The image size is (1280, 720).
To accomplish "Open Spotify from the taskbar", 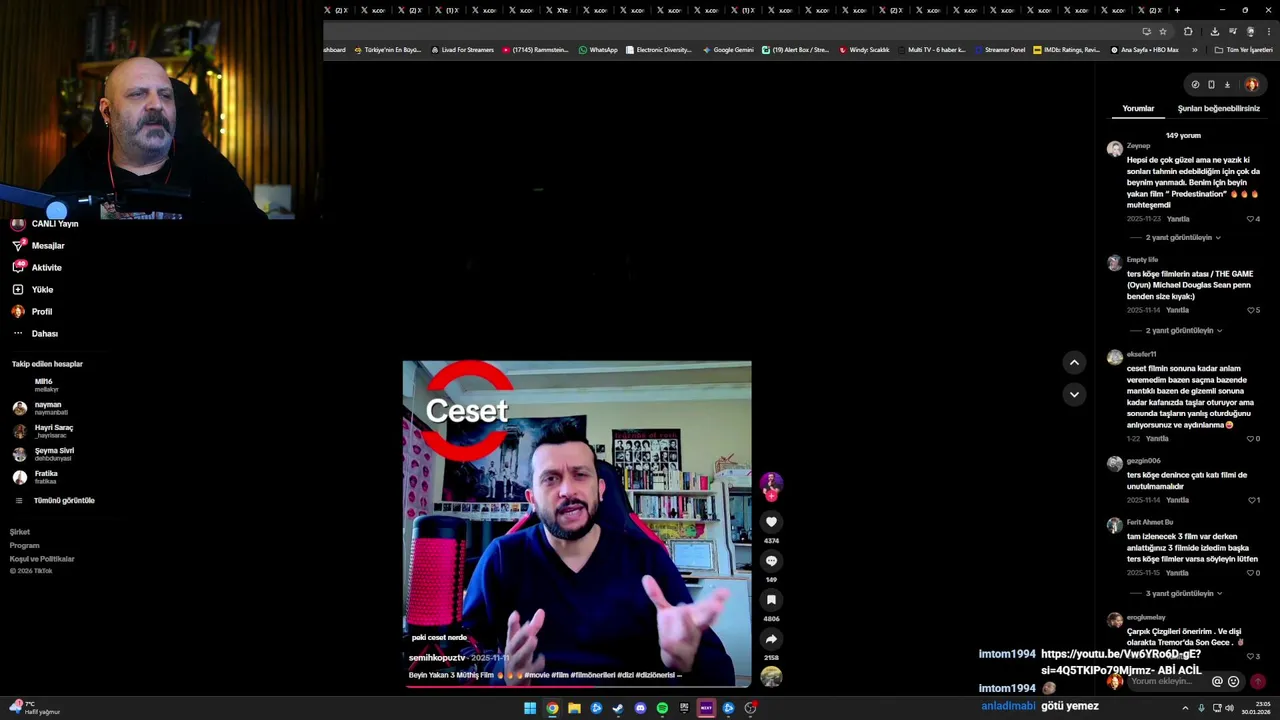I will click(662, 708).
